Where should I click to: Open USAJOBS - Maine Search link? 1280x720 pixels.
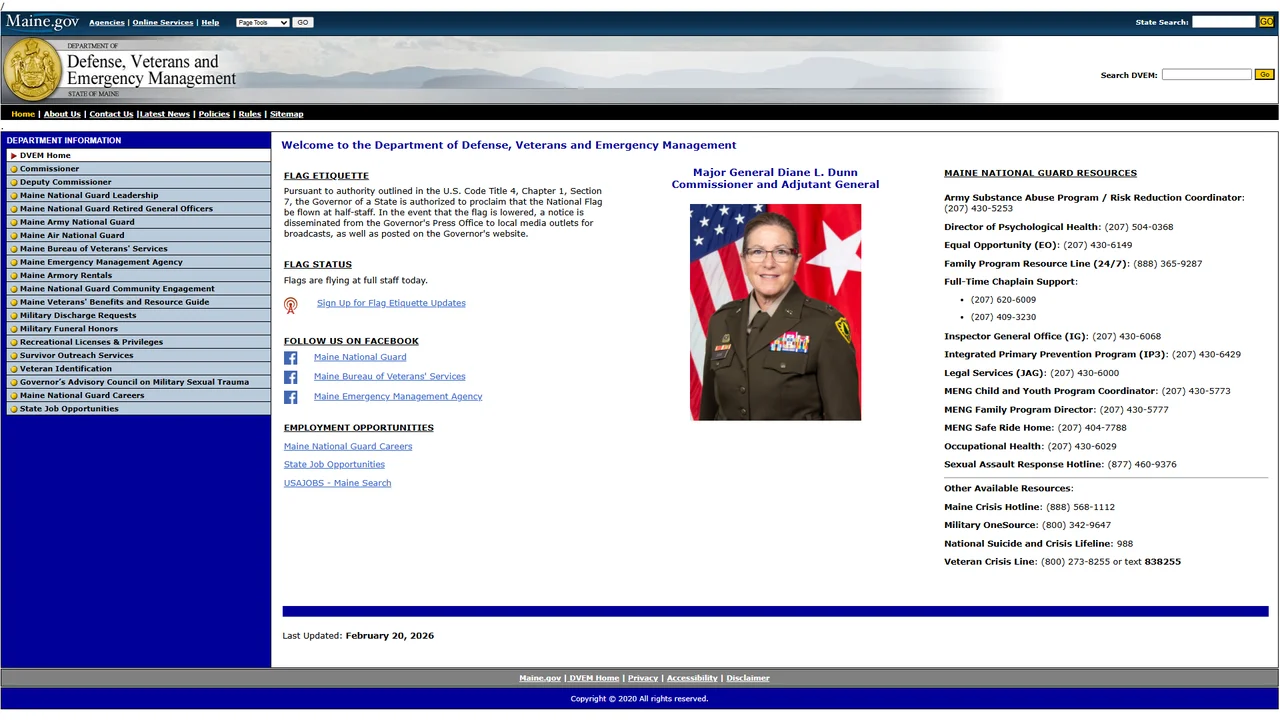(x=337, y=484)
